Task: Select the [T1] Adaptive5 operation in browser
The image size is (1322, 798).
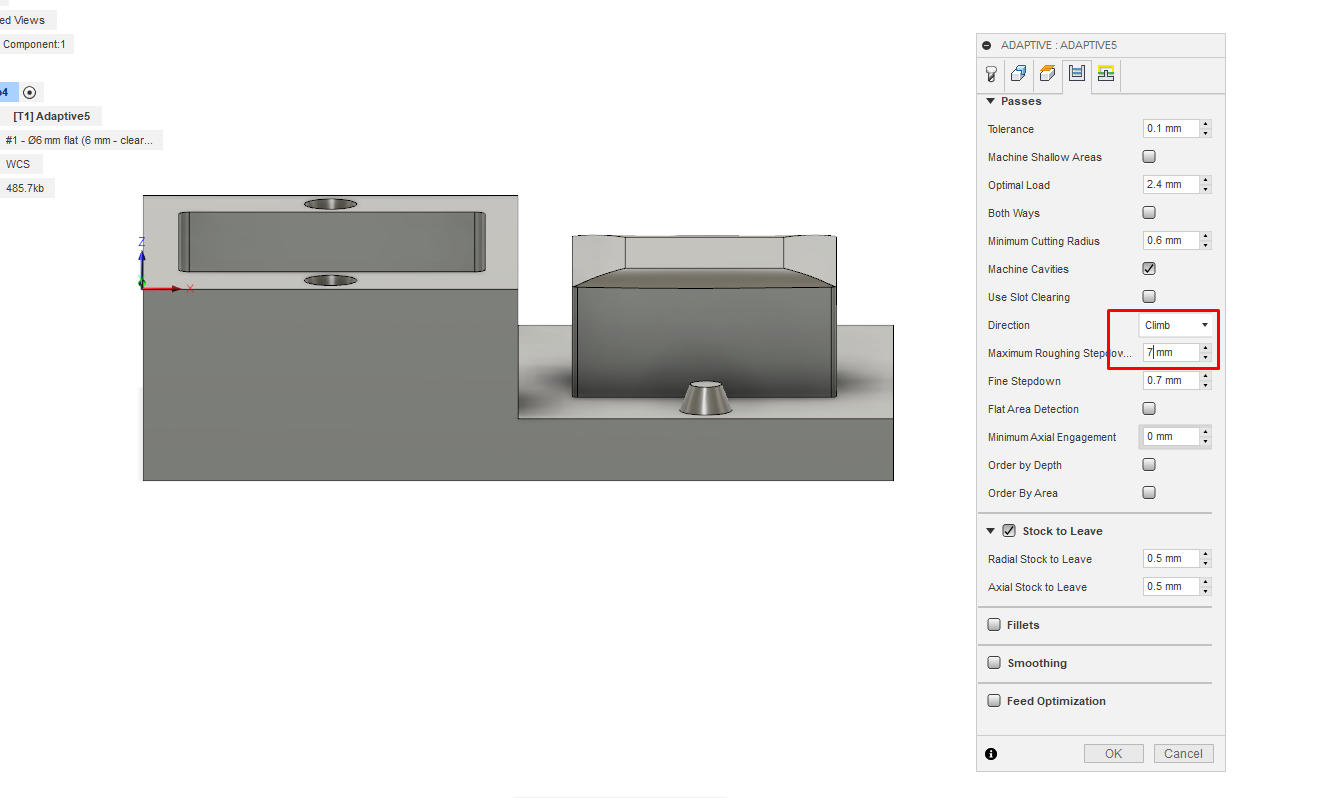Action: pyautogui.click(x=52, y=116)
